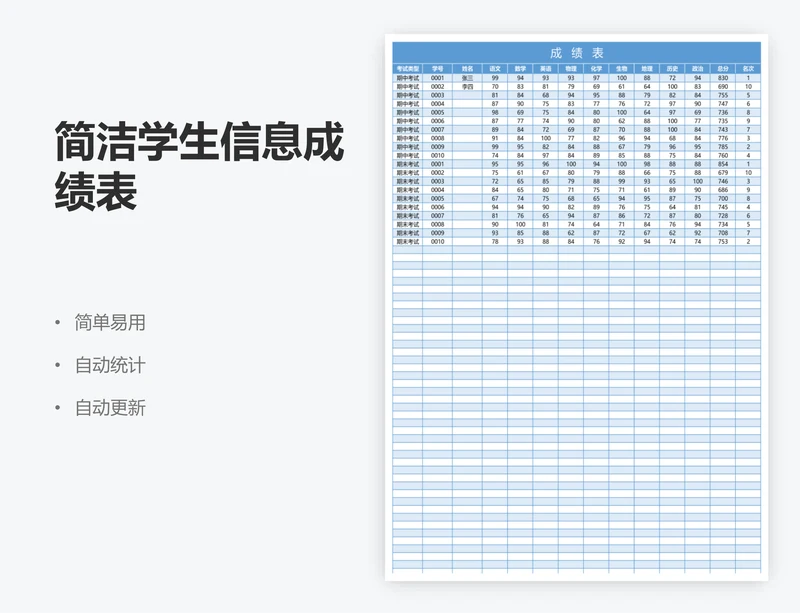The width and height of the screenshot is (800, 613).
Task: Click the first empty cell below the last 期末考试 row
Action: coord(408,250)
